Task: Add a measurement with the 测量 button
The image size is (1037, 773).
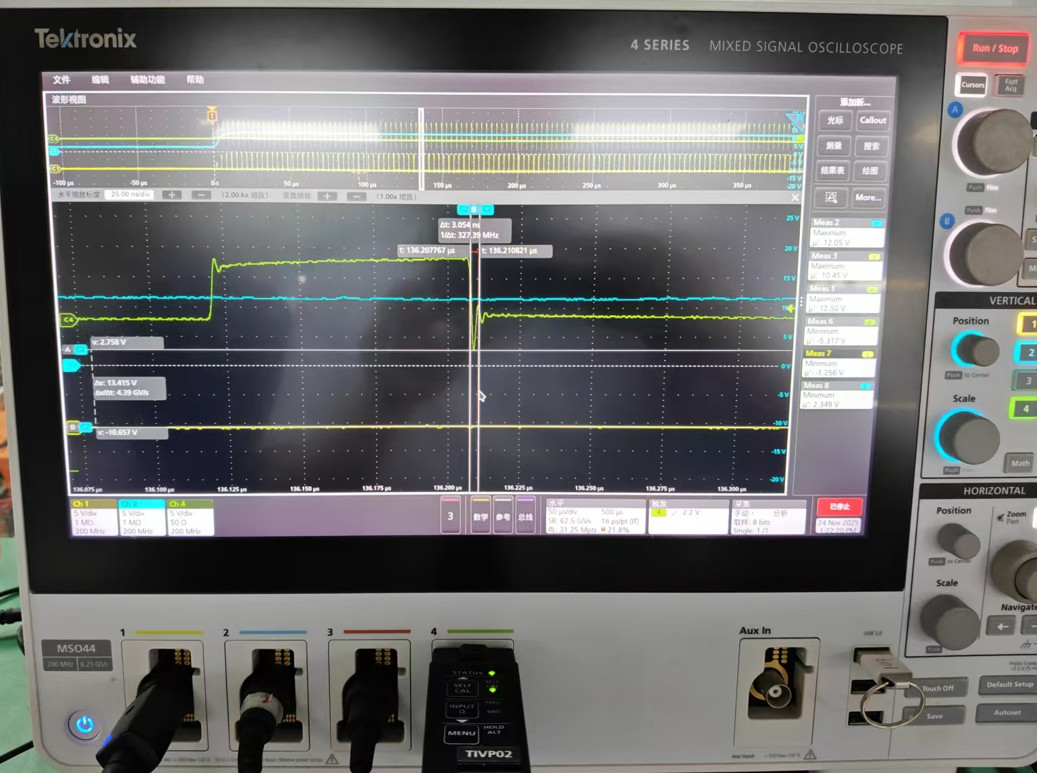Action: (834, 145)
